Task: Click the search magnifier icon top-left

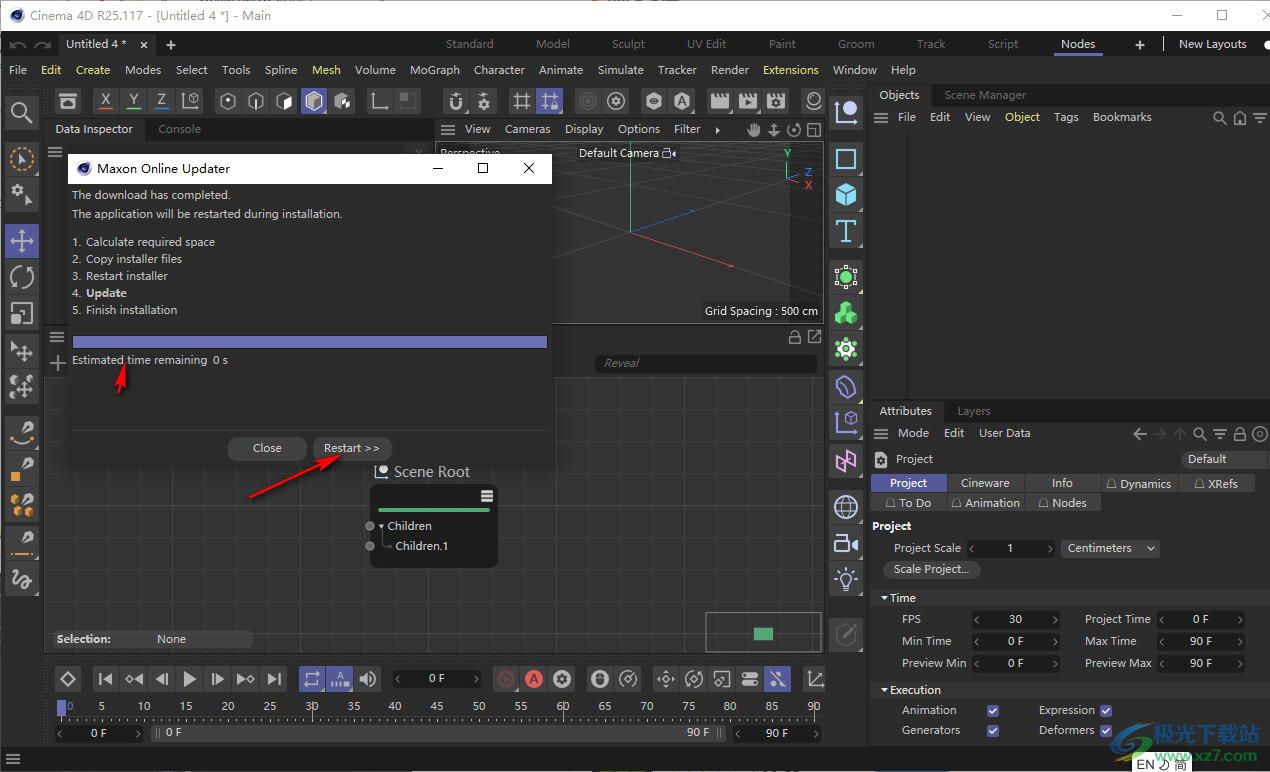Action: pyautogui.click(x=22, y=112)
